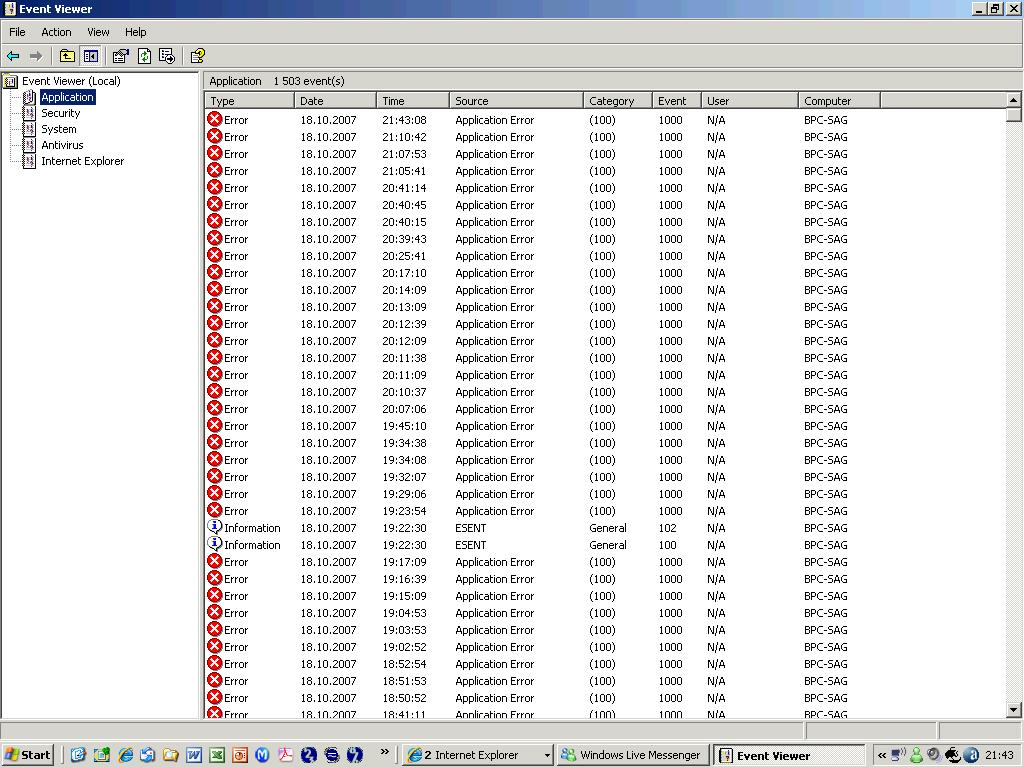The height and width of the screenshot is (768, 1024).
Task: Launch Adobe Acrobat from Quick Launch
Action: pyautogui.click(x=285, y=755)
